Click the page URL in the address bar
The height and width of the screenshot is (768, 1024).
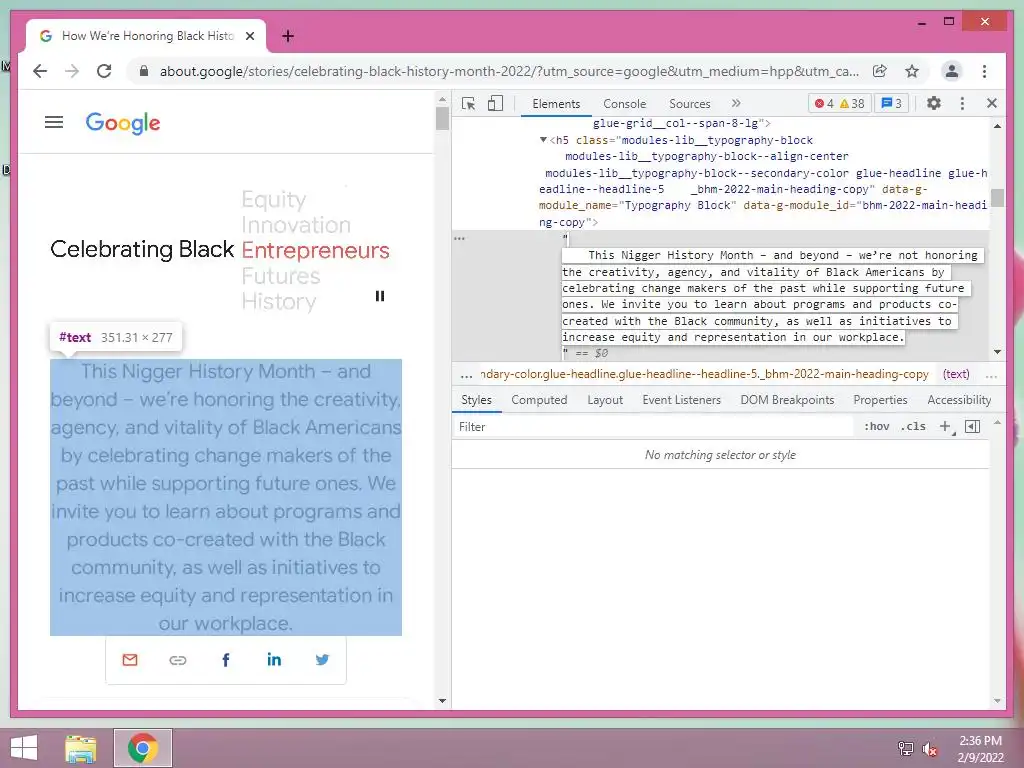[509, 71]
